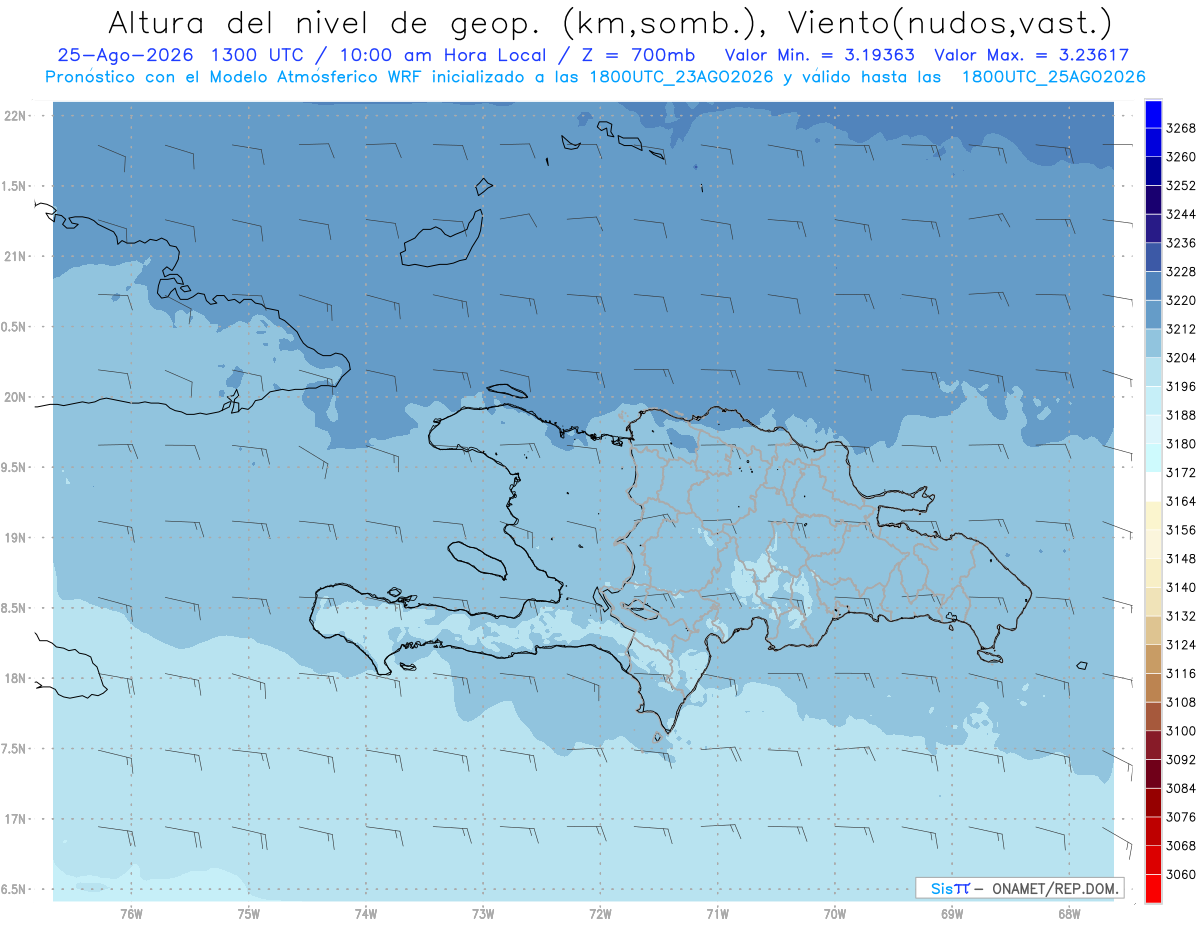Click the legend value '3164'
The height and width of the screenshot is (927, 1200).
1181,501
